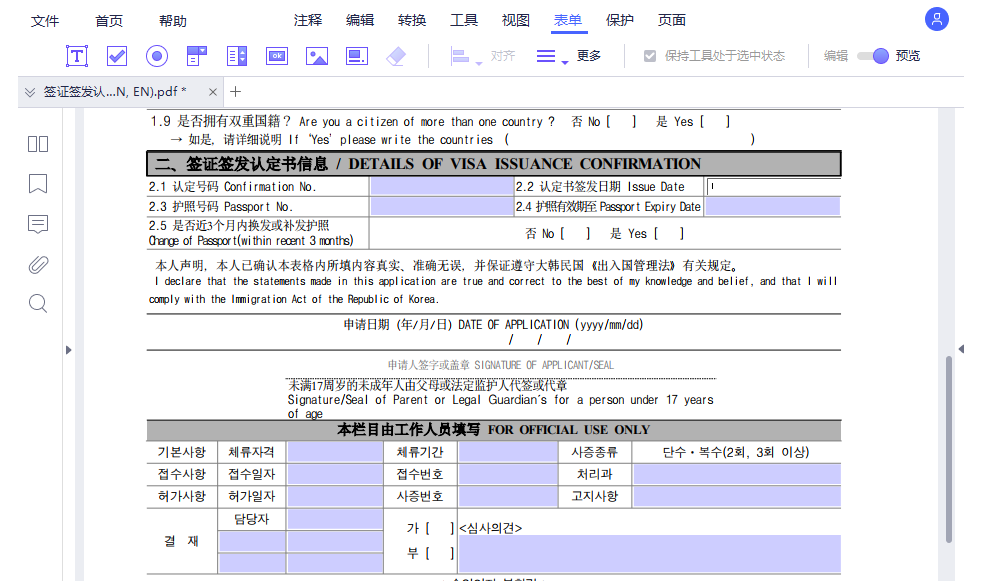Click the user account avatar icon
The height and width of the screenshot is (587, 982).
(936, 19)
